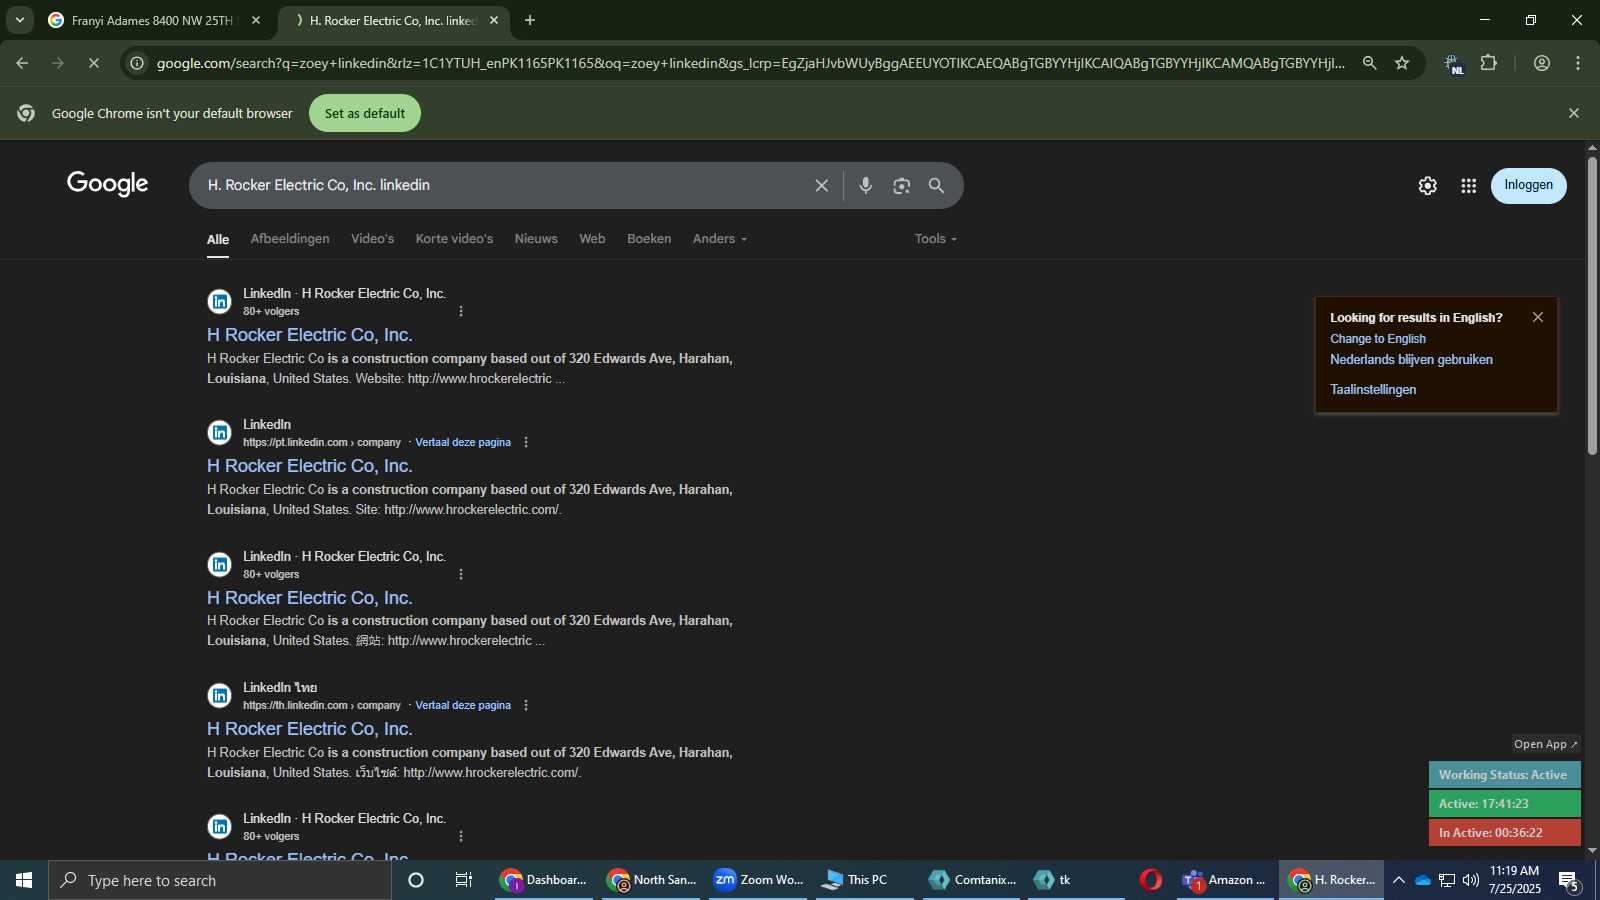The image size is (1600, 900).
Task: Expand the Anders dropdown
Action: point(720,239)
